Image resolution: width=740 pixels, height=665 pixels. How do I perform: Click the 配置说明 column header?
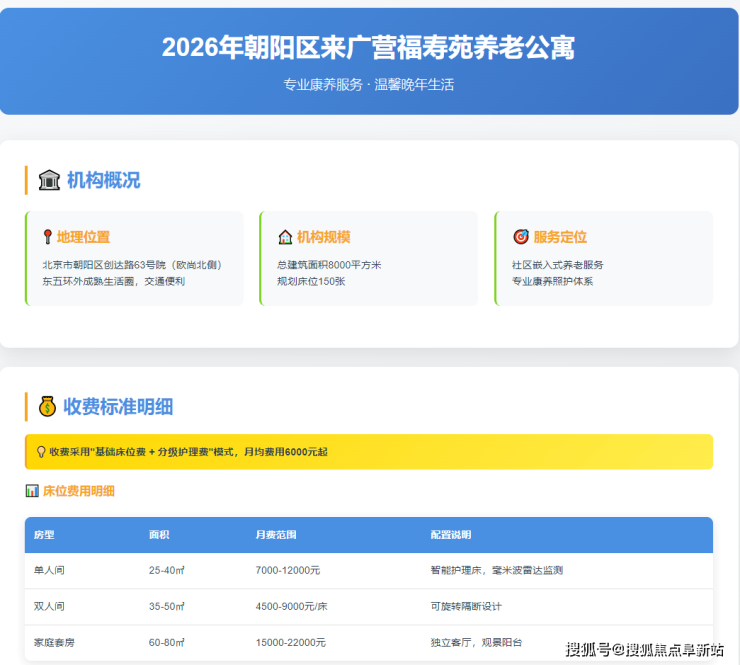click(450, 535)
